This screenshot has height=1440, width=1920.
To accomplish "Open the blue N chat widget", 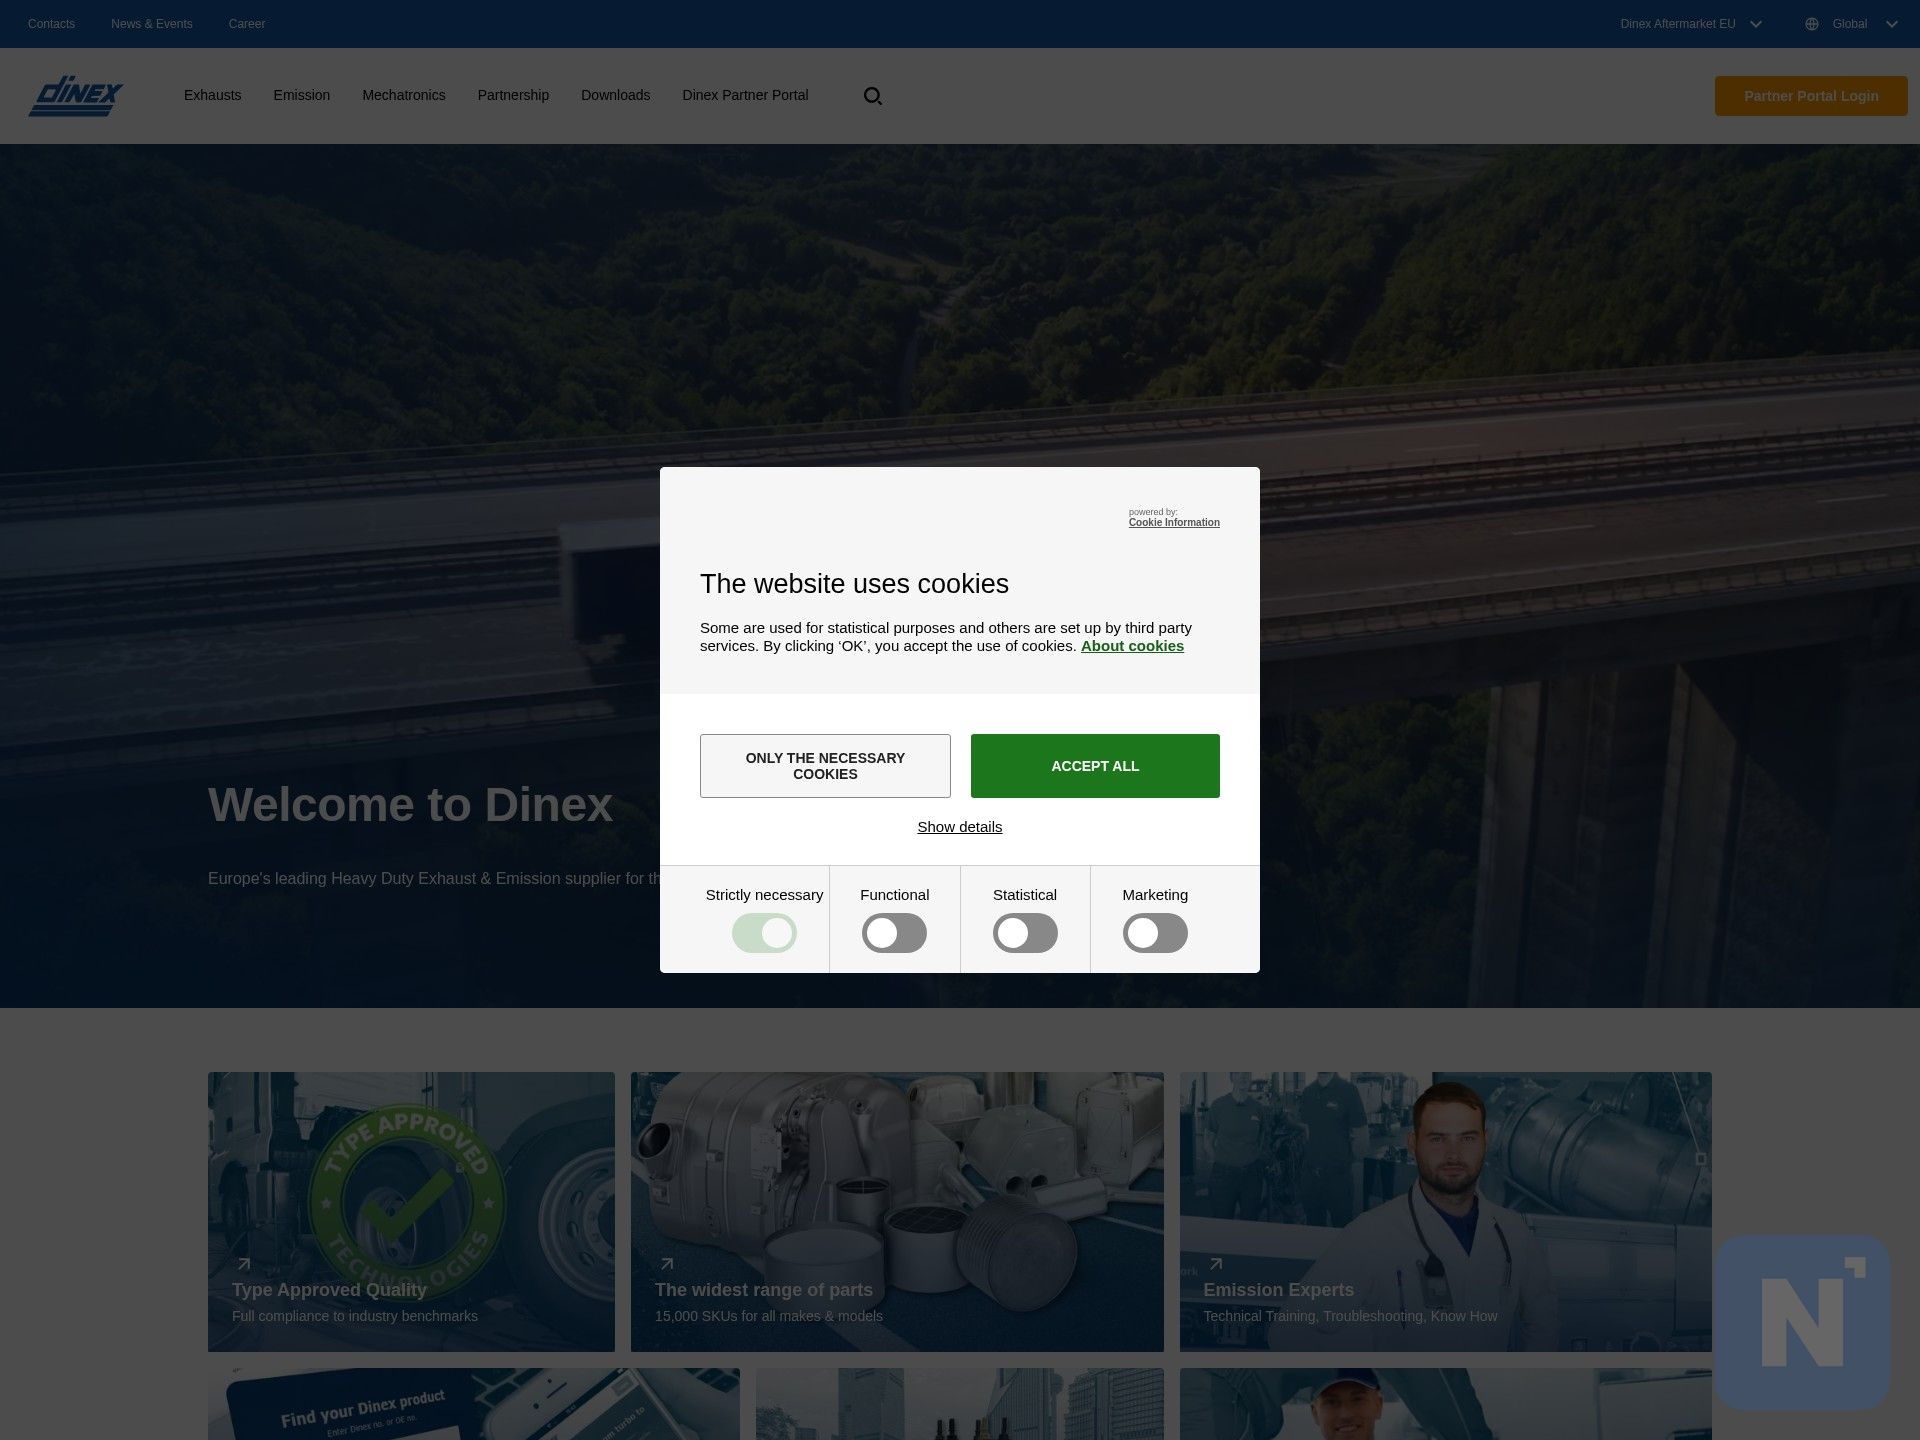I will 1802,1322.
